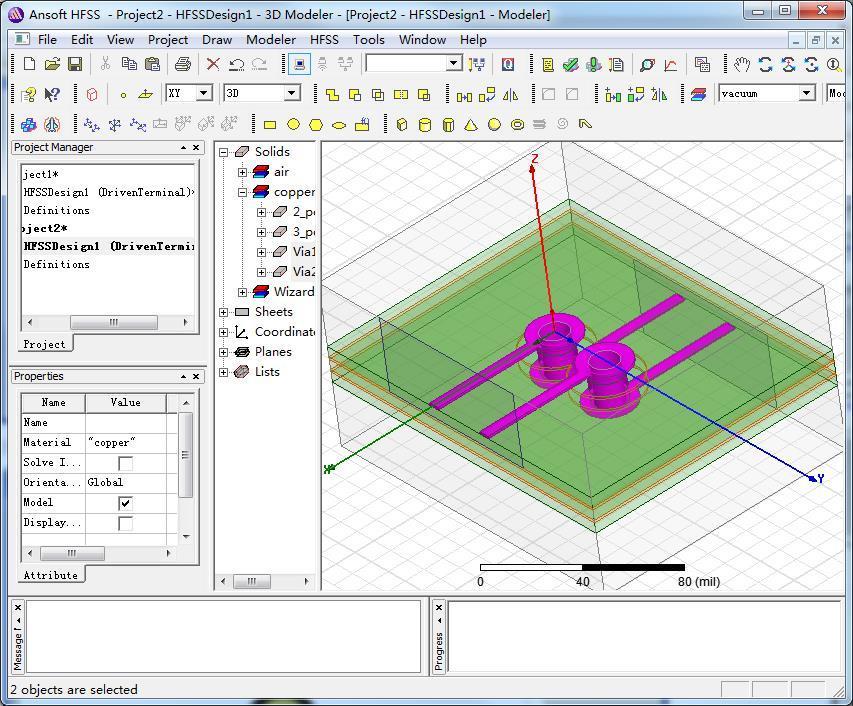Click the Assign material layered icon

(699, 95)
